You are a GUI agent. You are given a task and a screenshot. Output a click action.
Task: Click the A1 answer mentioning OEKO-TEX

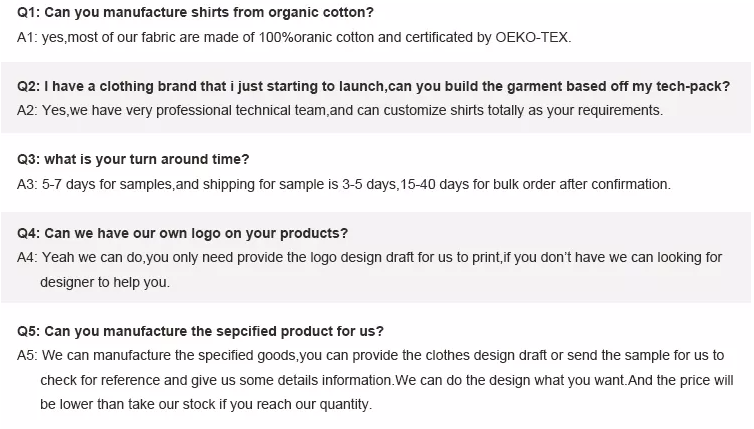point(294,38)
